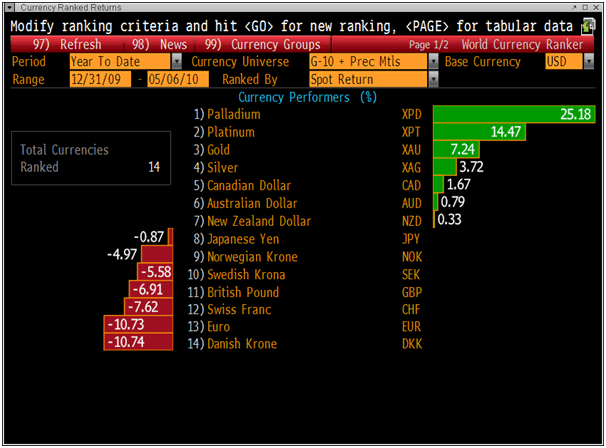
Task: Click 97) Refresh button
Action: 67,44
